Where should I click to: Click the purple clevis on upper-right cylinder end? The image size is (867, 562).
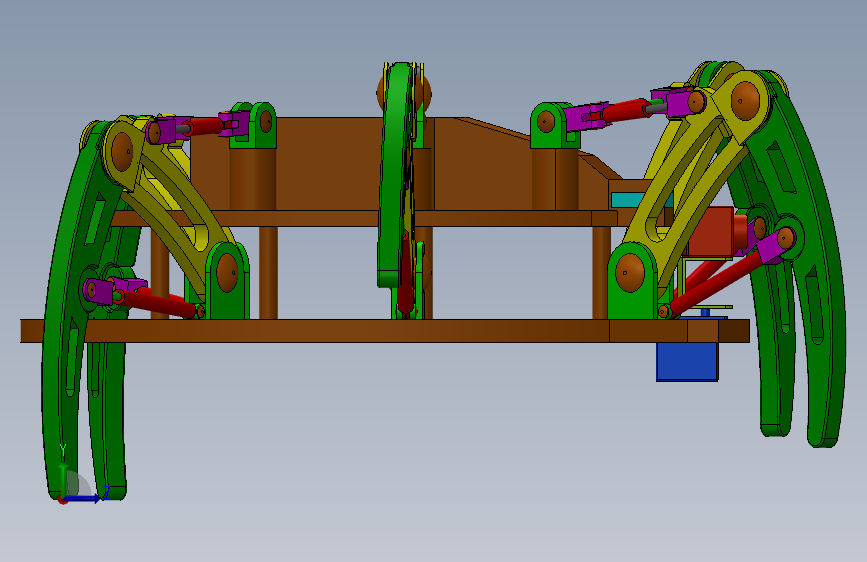[679, 102]
